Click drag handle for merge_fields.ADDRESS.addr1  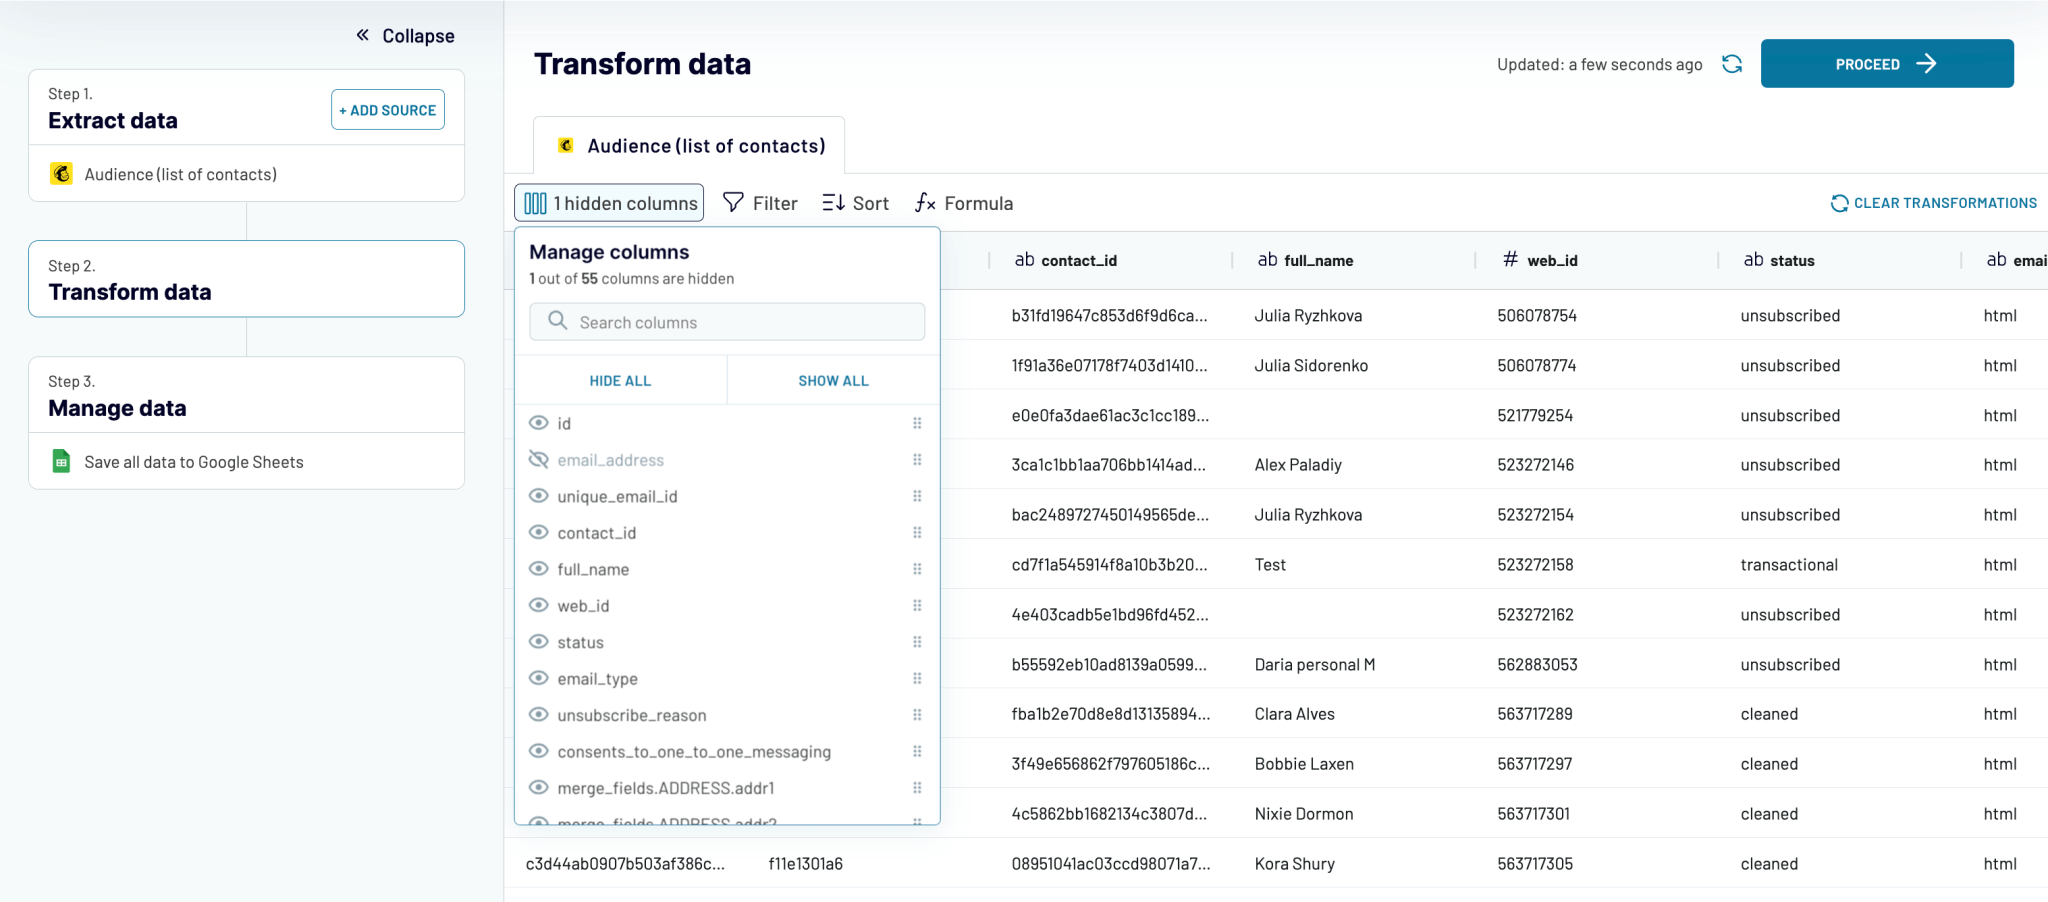click(x=917, y=788)
